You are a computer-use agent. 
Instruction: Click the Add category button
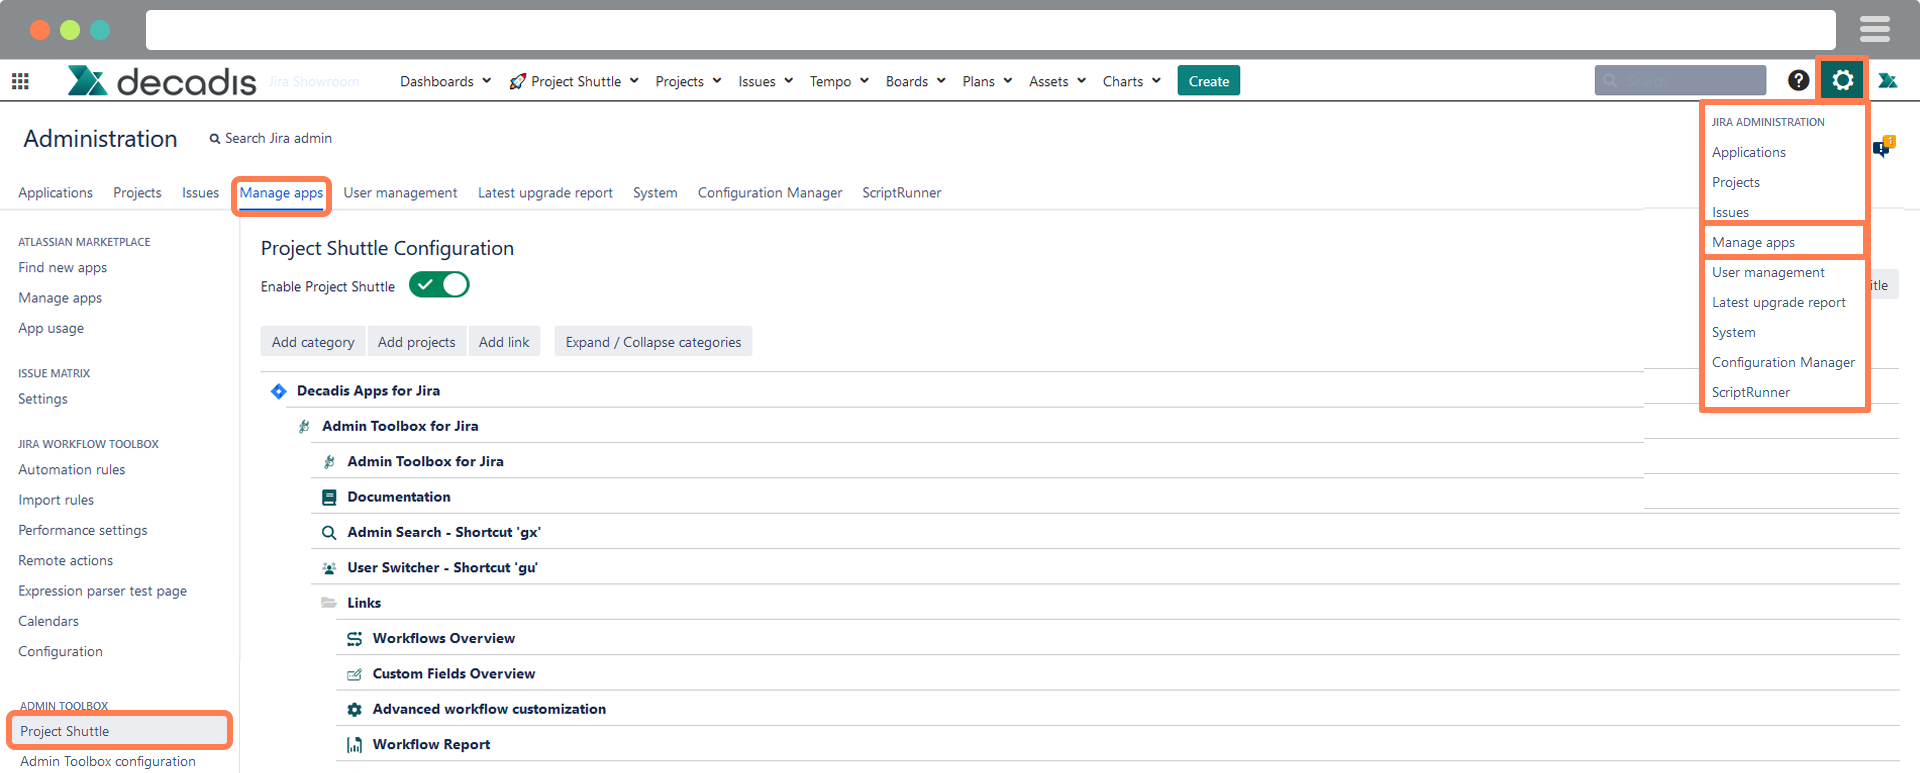click(313, 342)
